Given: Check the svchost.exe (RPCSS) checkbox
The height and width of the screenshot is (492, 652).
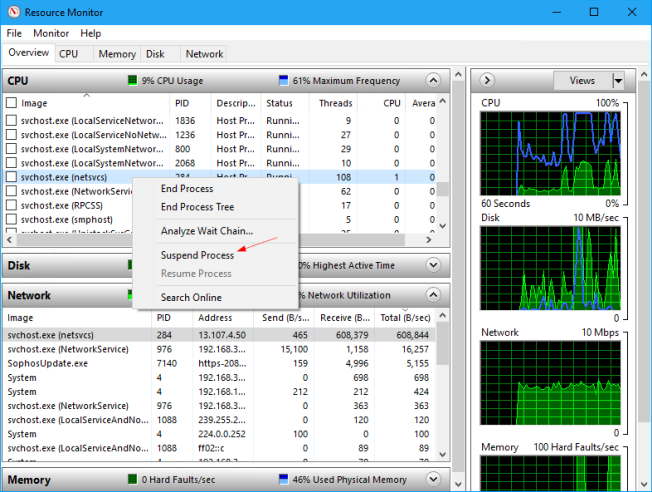Looking at the screenshot, I should tap(11, 205).
